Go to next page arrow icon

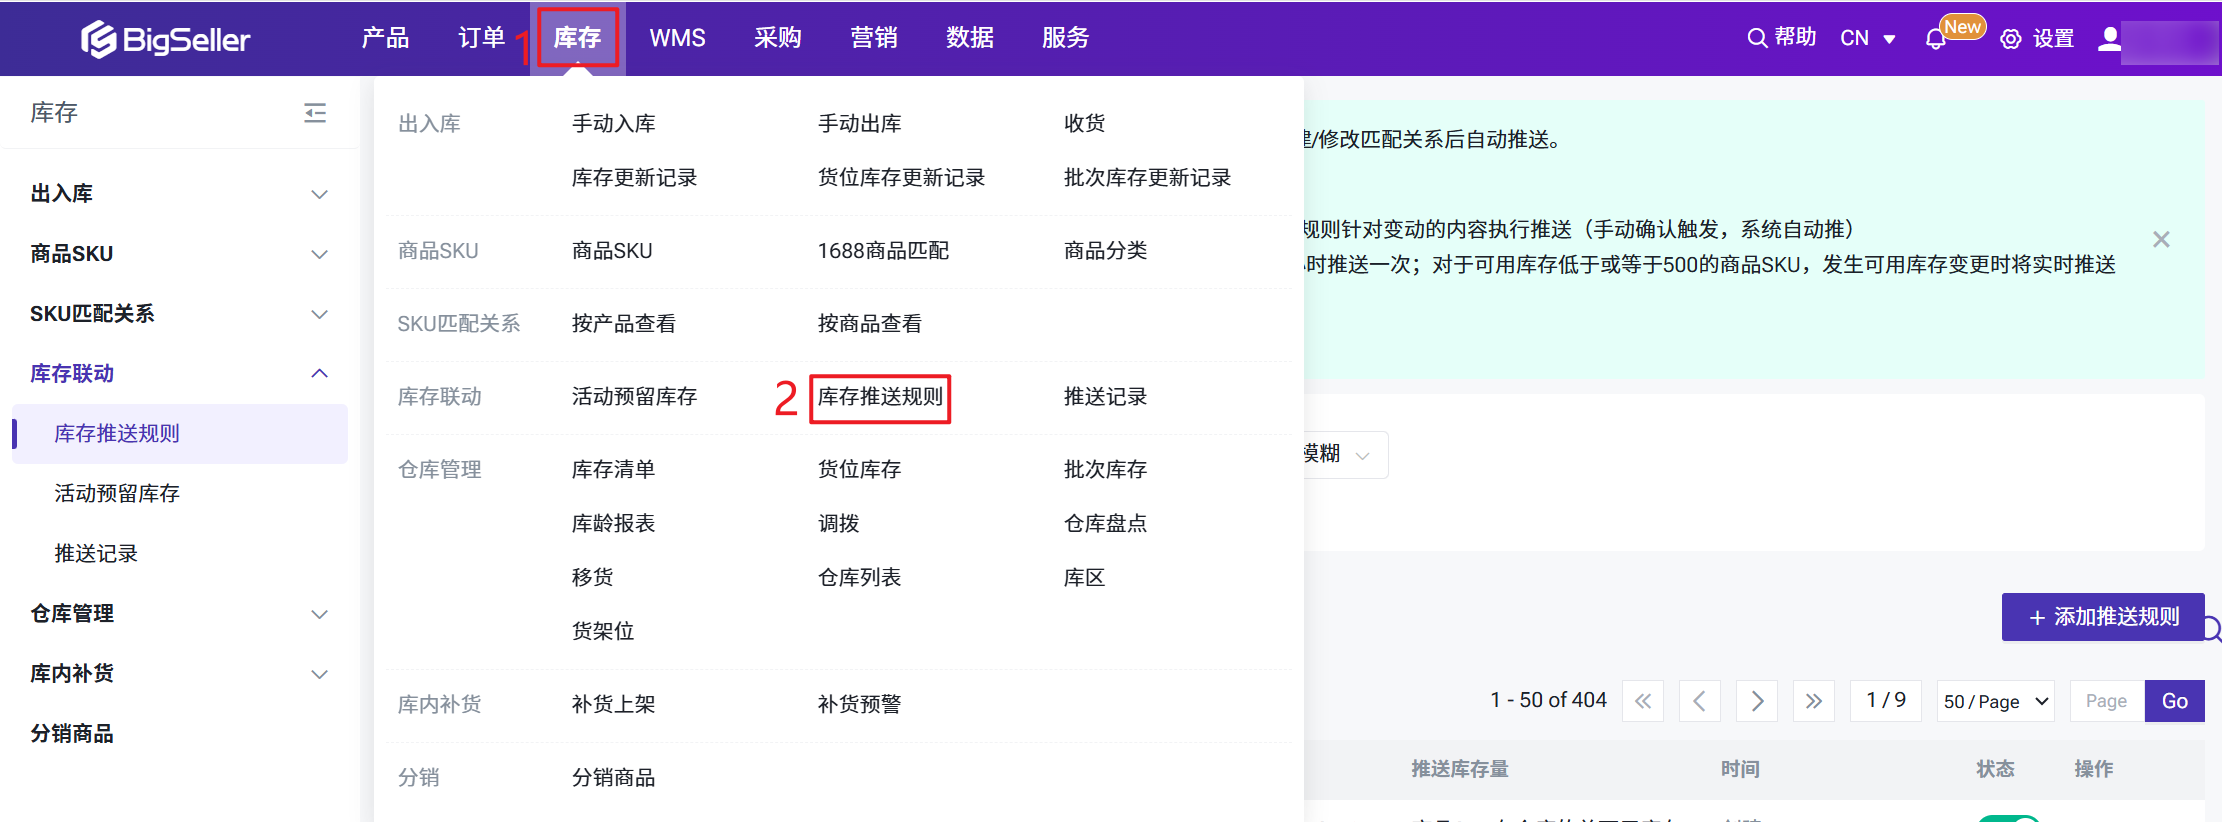pyautogui.click(x=1756, y=701)
